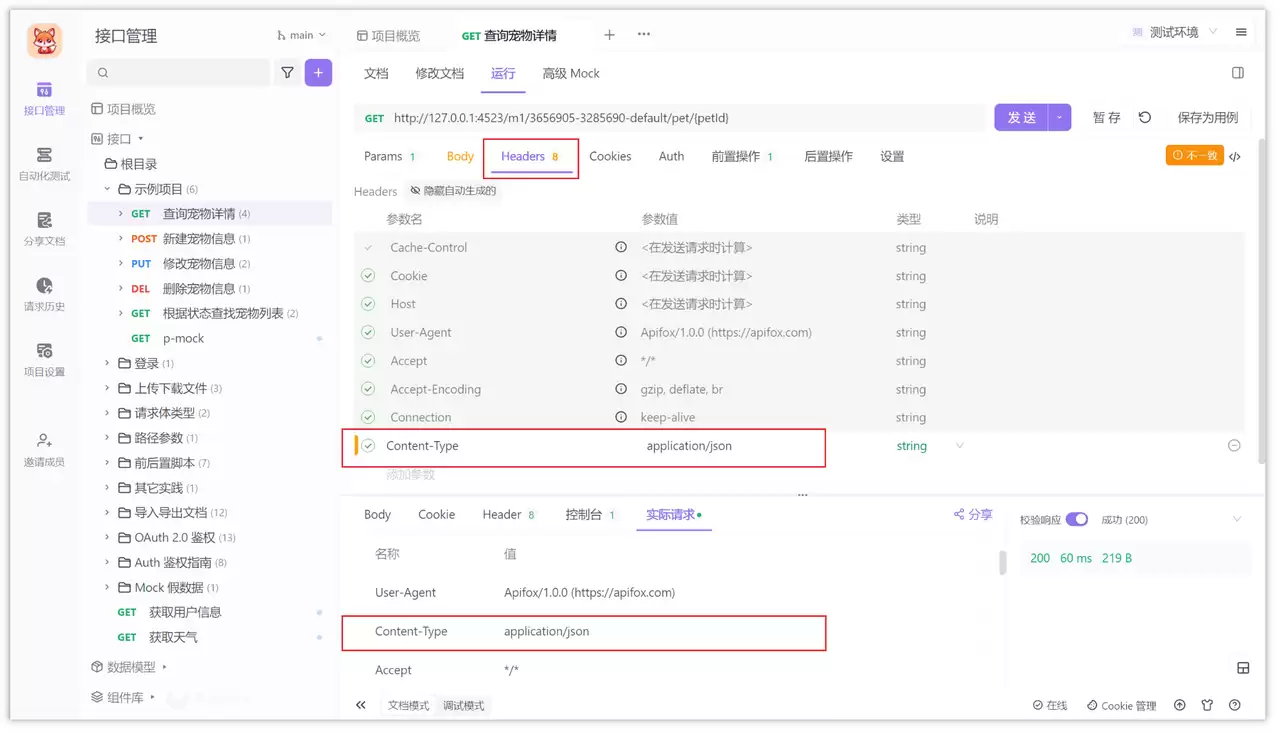Viewport: 1280px width, 733px height.
Task: Switch to 高级 Mock tab
Action: (571, 73)
